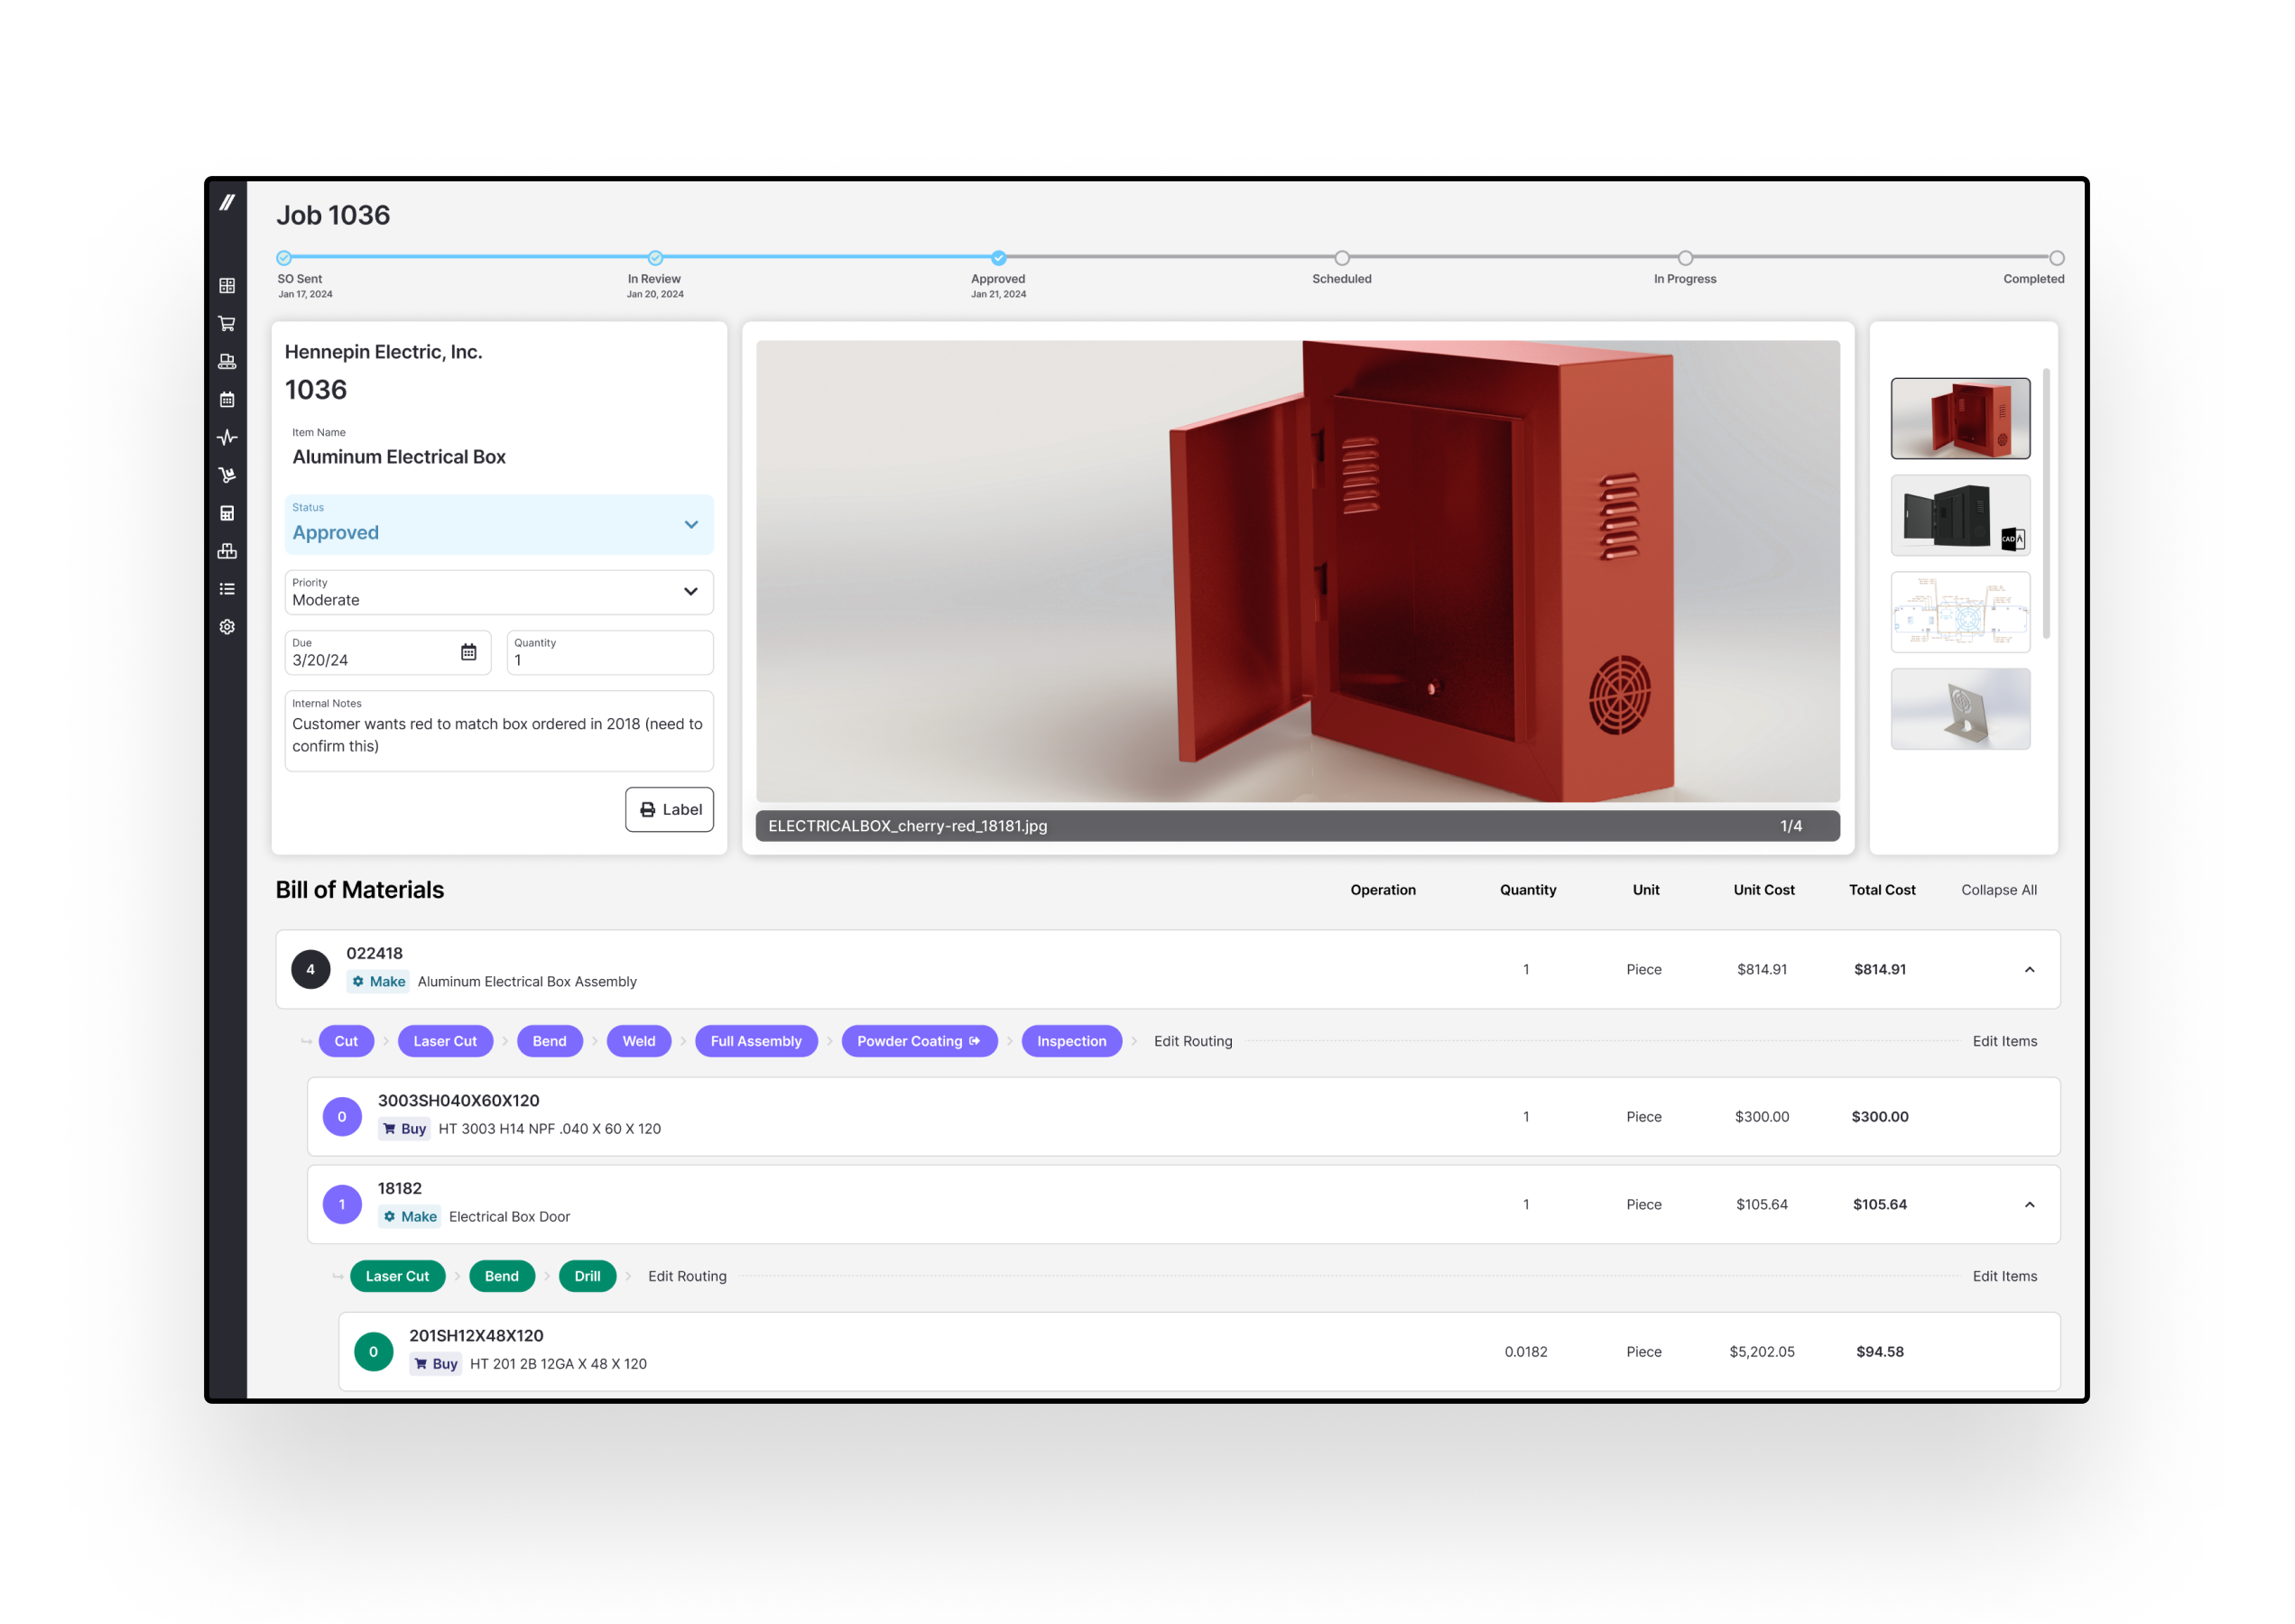Image resolution: width=2295 pixels, height=1624 pixels.
Task: Open settings via the gear icon
Action: [x=228, y=626]
